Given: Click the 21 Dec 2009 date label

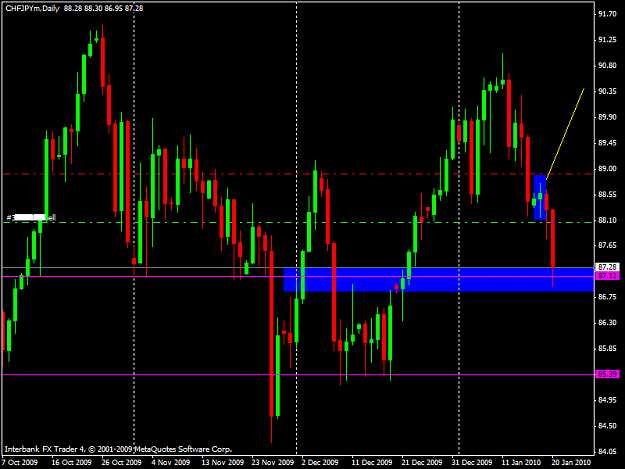Looking at the screenshot, I should [x=422, y=462].
